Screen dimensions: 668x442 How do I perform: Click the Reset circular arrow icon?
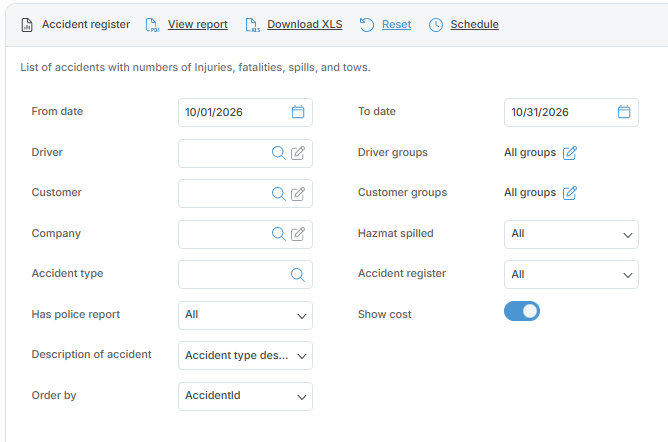[x=366, y=25]
